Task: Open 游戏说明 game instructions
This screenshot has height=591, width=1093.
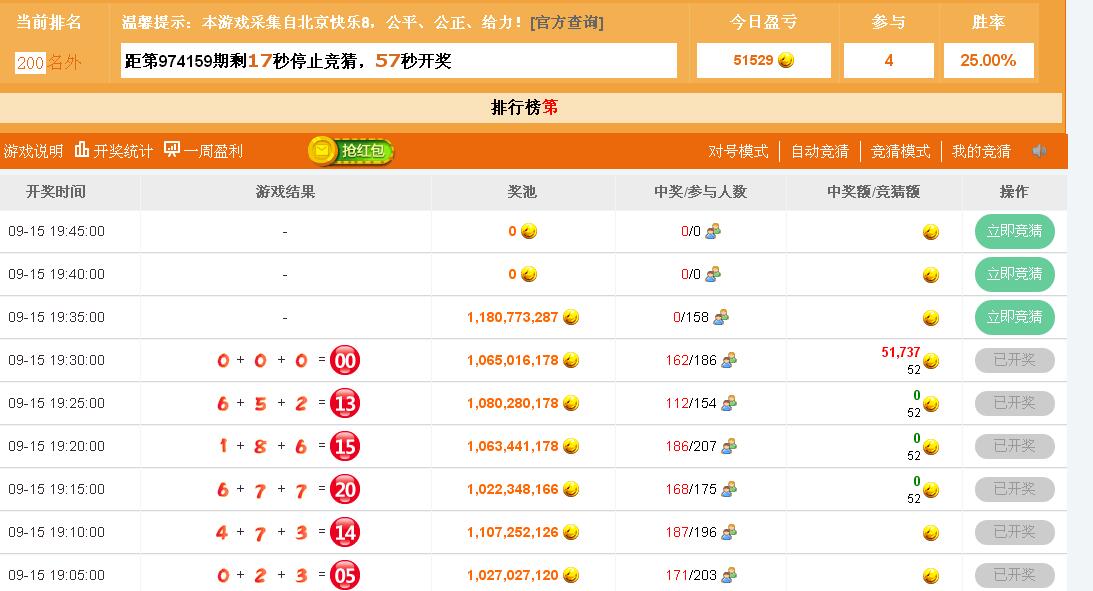Action: point(33,151)
